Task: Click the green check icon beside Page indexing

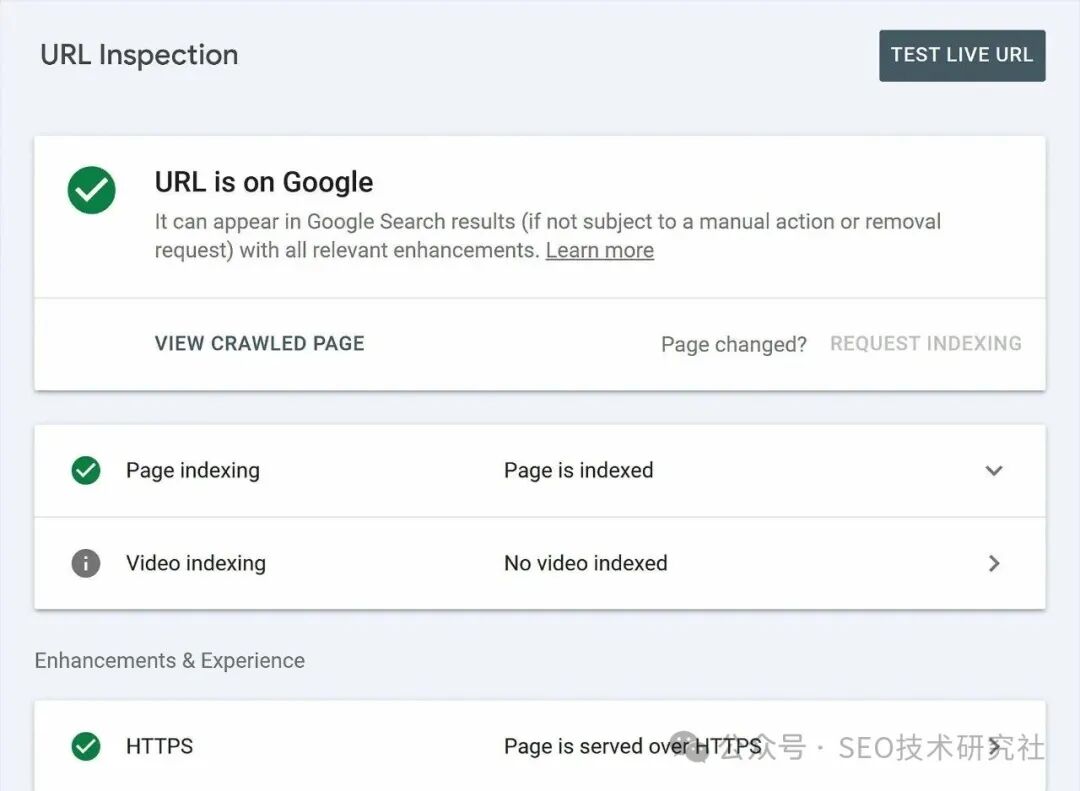Action: 86,470
